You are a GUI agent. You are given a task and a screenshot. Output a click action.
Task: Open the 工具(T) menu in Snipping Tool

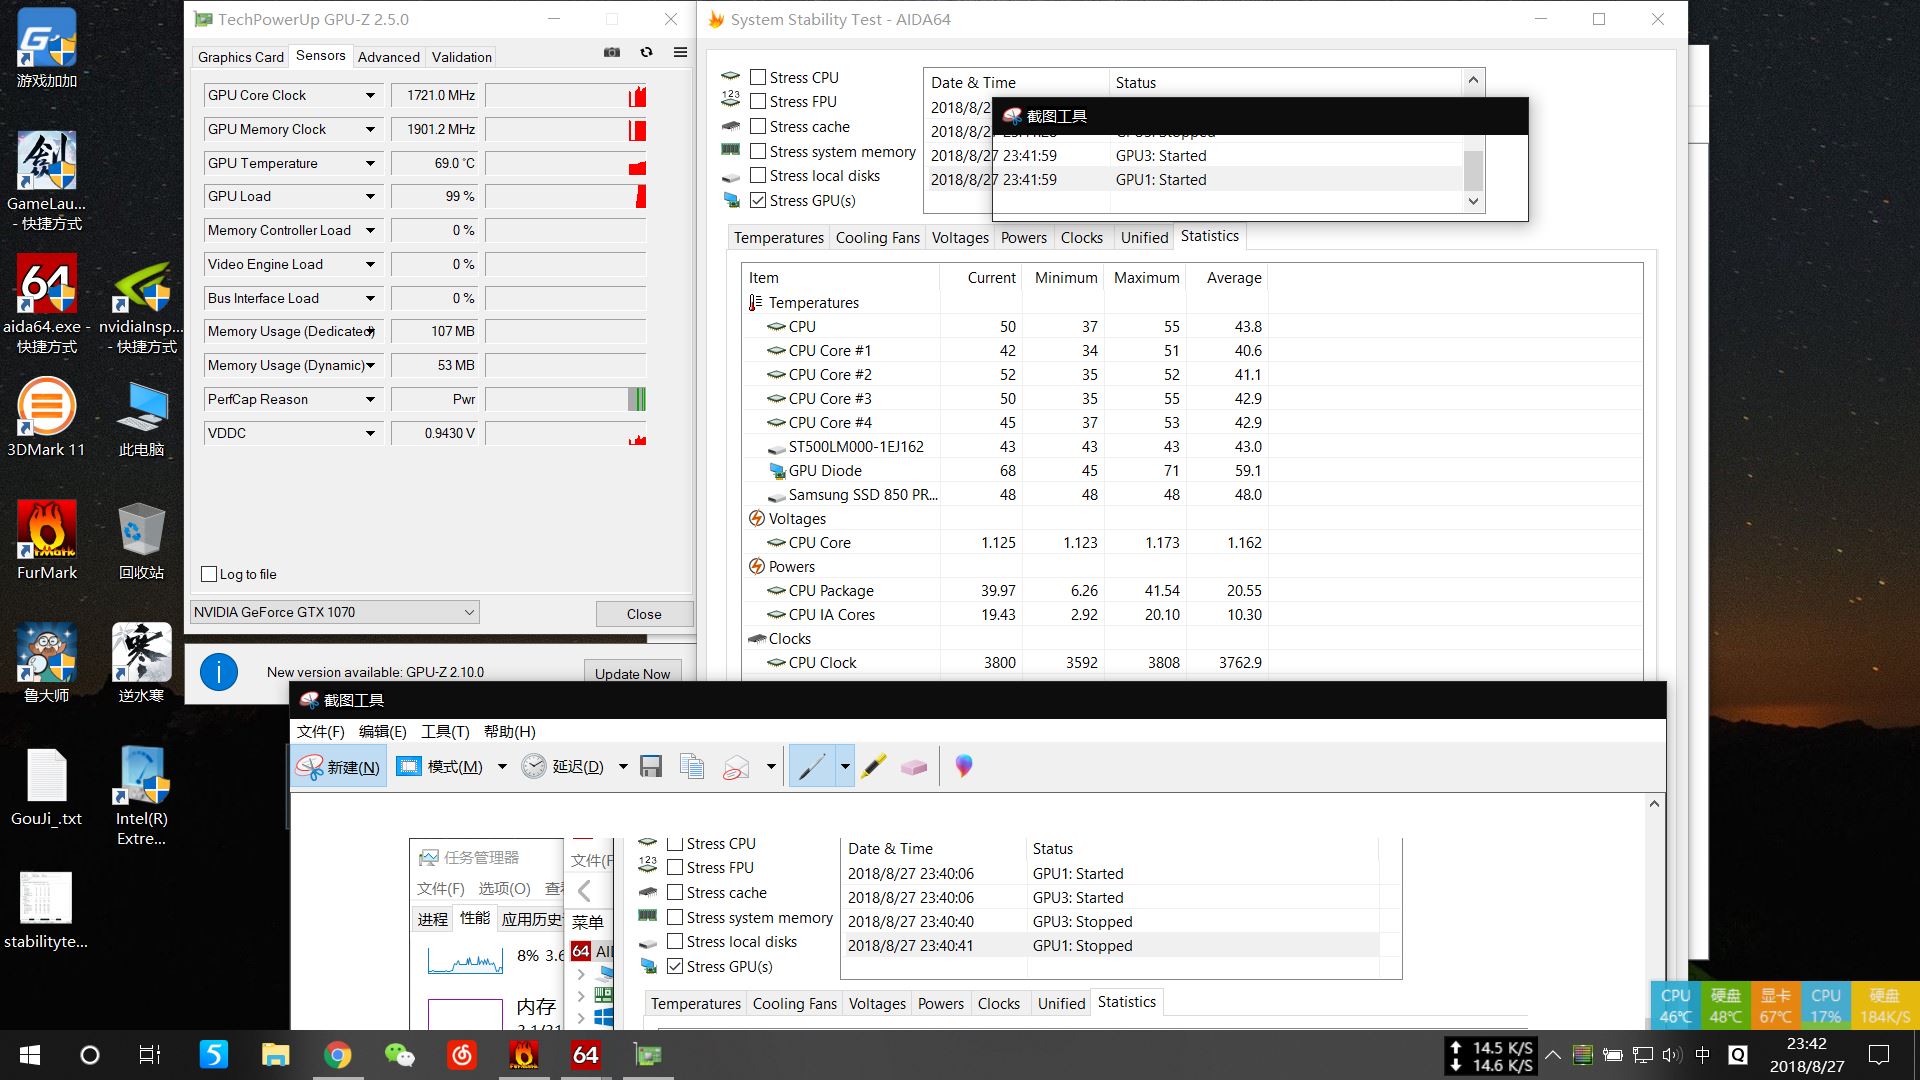pyautogui.click(x=445, y=731)
